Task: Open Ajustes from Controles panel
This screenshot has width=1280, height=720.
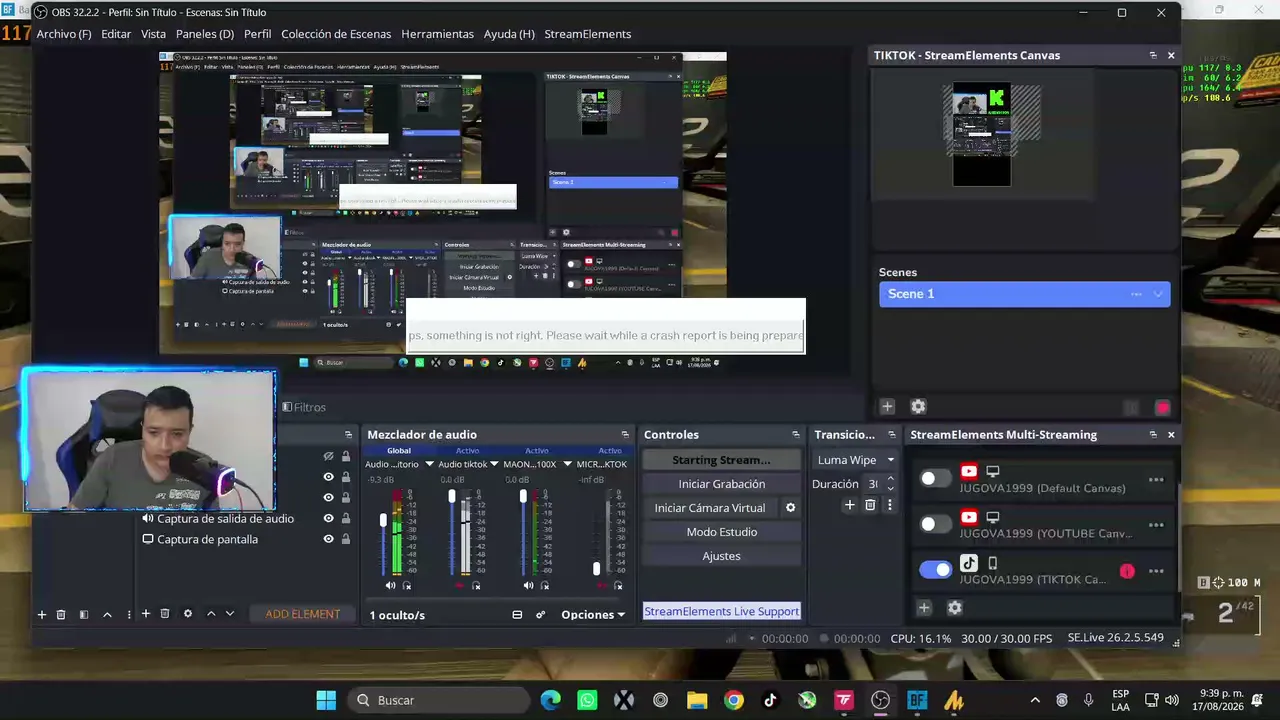Action: coord(722,556)
